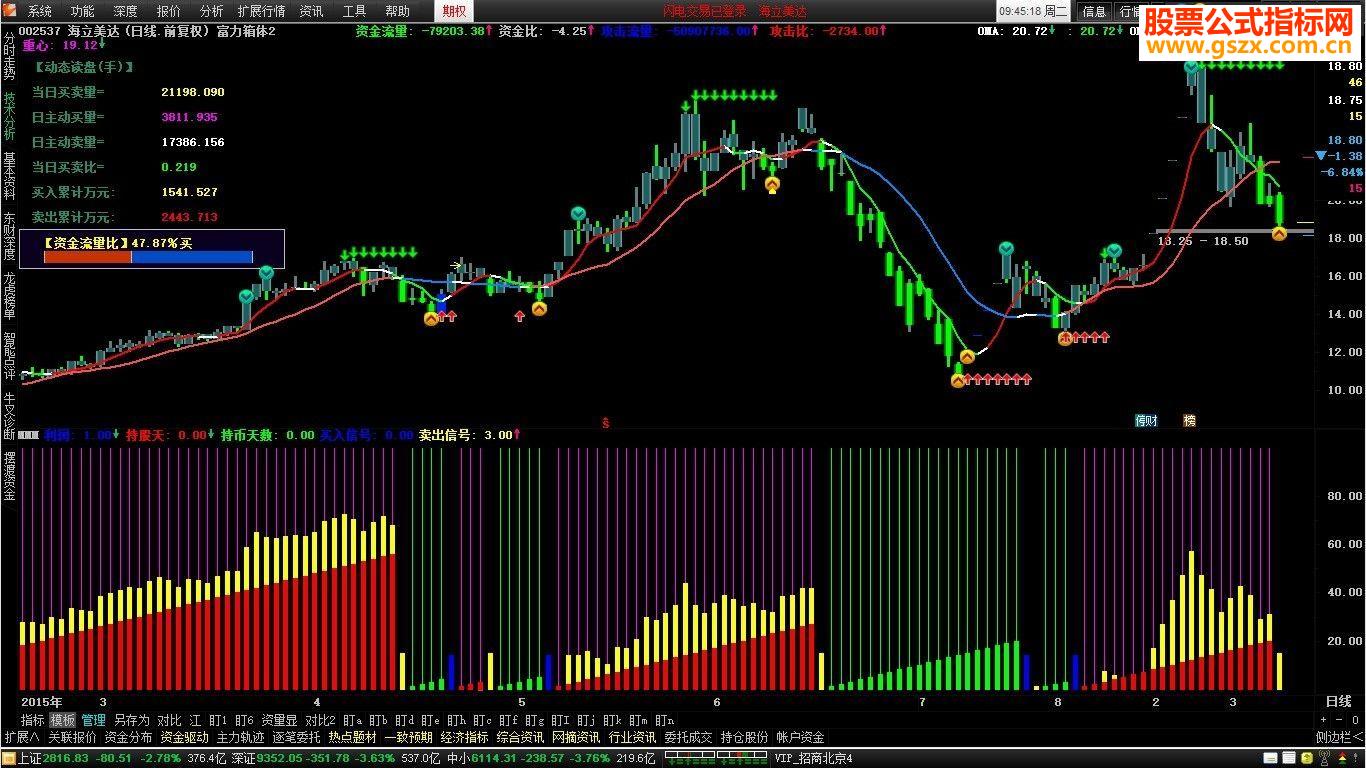Click 另存为 to save template
The image size is (1366, 768).
pyautogui.click(x=131, y=720)
